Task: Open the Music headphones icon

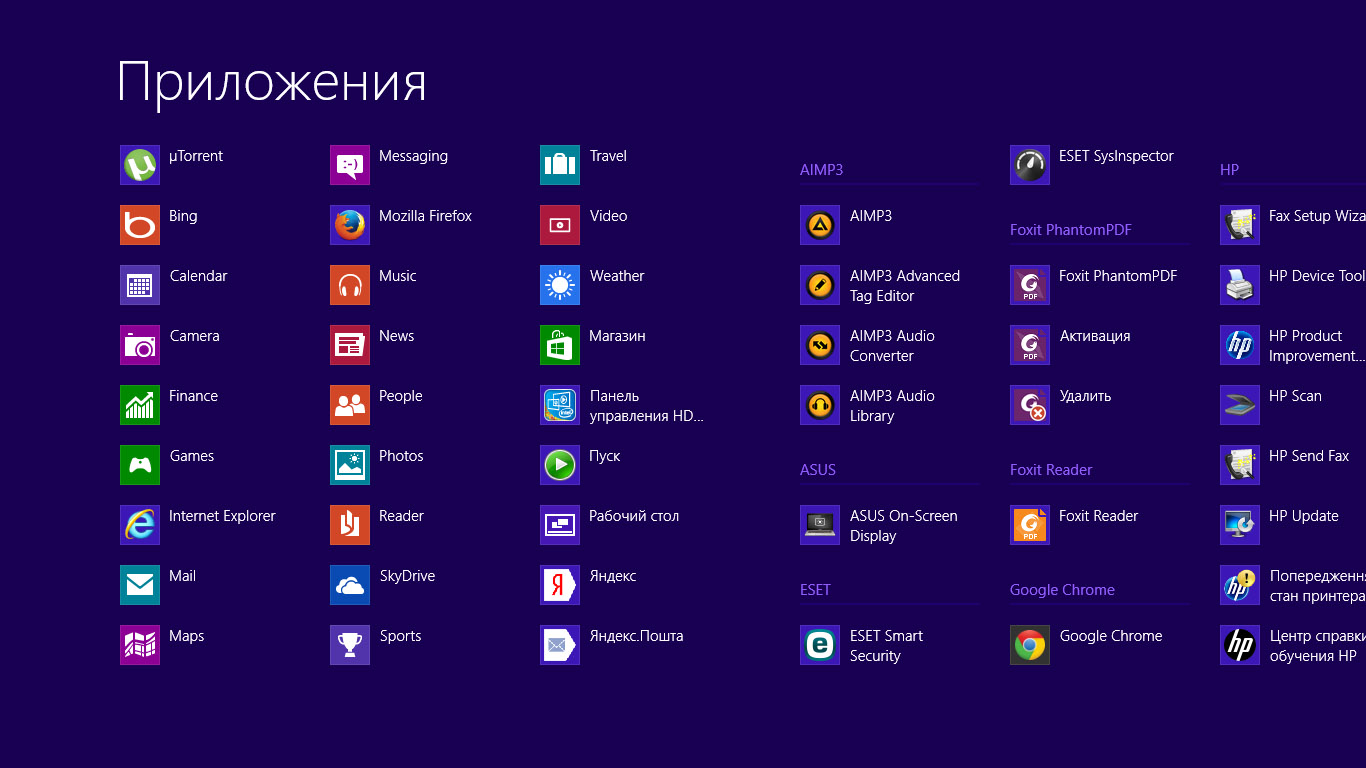Action: (350, 285)
